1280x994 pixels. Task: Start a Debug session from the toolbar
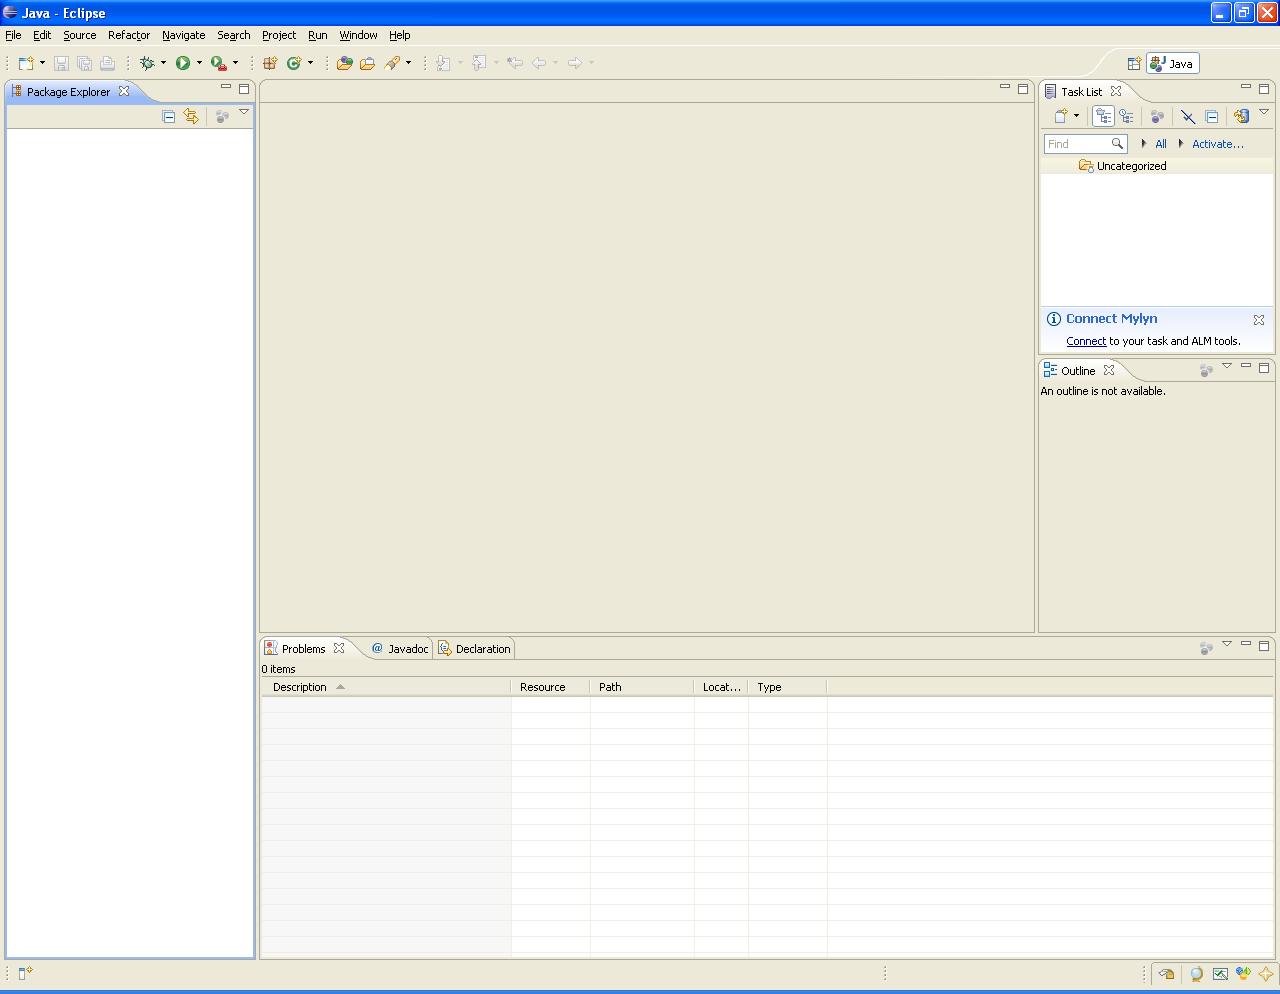(148, 62)
